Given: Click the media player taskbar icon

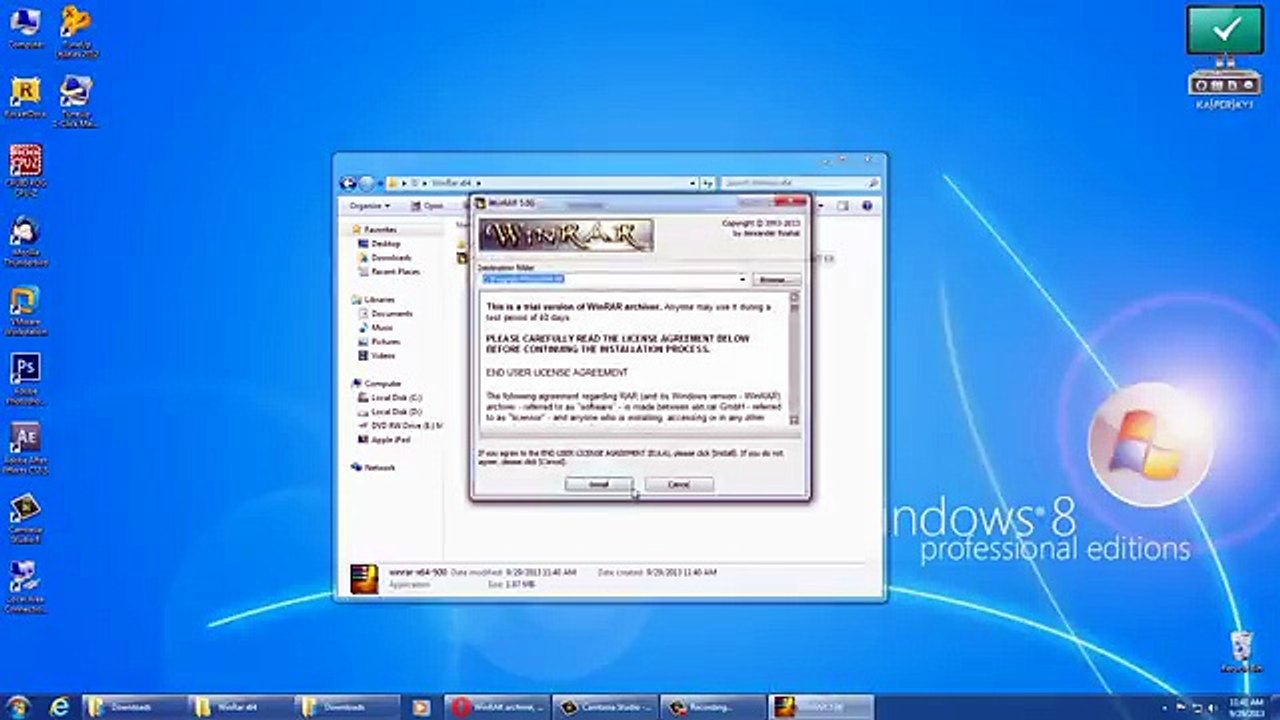Looking at the screenshot, I should point(421,707).
